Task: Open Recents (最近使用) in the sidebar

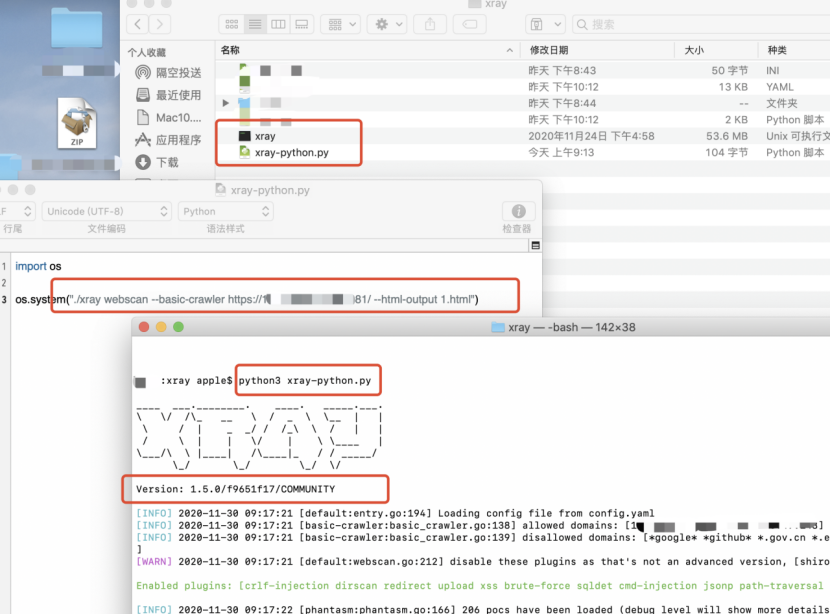Action: pyautogui.click(x=168, y=95)
